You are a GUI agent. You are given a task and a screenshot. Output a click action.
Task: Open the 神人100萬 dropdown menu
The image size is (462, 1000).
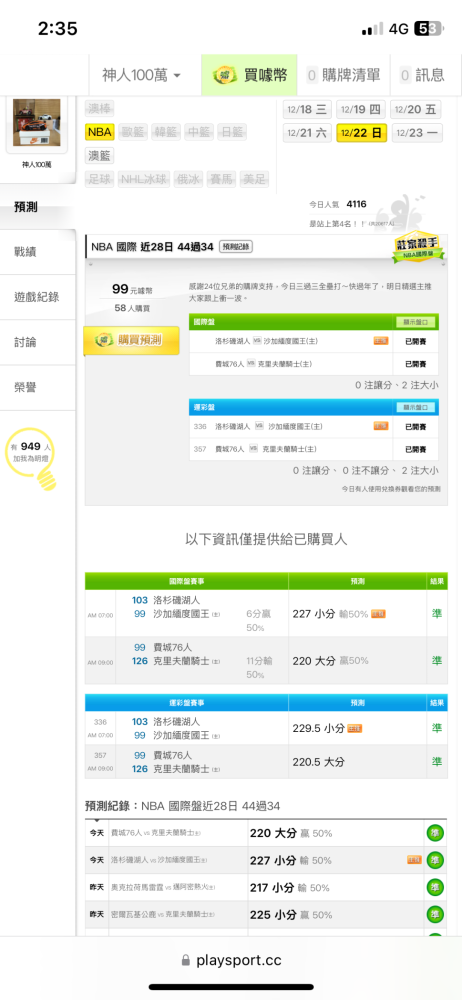coord(142,75)
